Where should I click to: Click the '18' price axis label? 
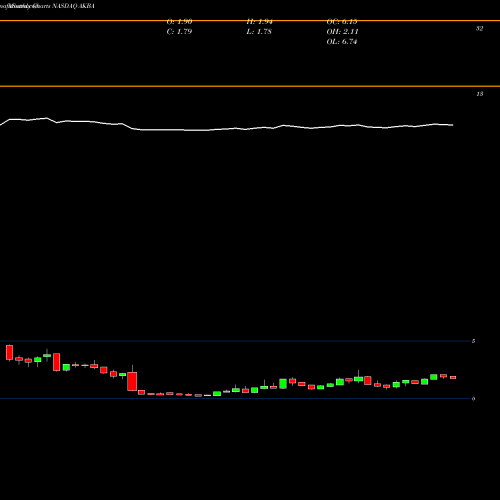click(x=479, y=94)
